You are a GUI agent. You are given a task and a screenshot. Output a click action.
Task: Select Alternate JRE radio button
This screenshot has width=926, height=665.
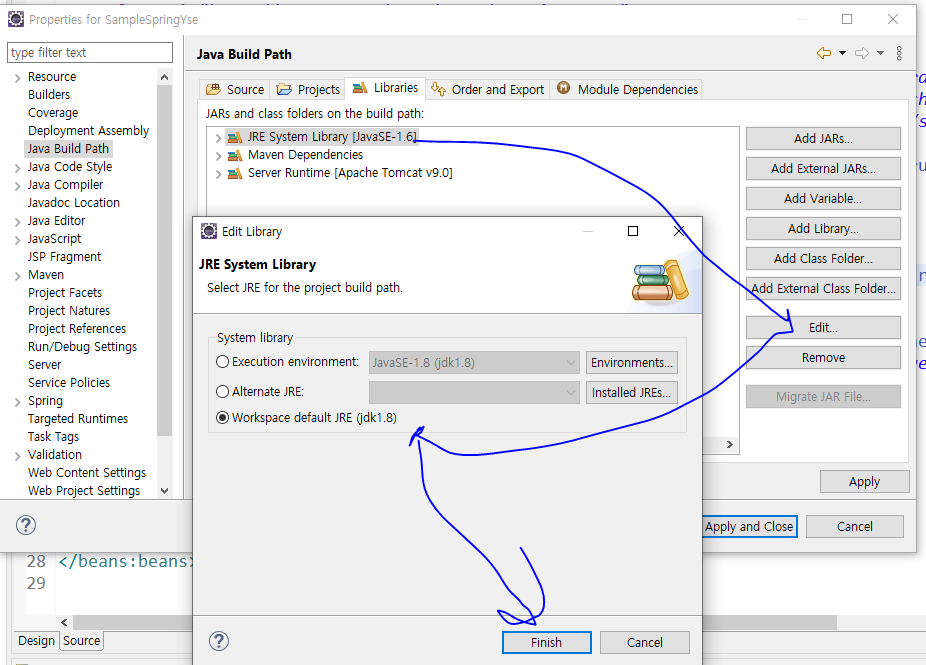pos(223,392)
